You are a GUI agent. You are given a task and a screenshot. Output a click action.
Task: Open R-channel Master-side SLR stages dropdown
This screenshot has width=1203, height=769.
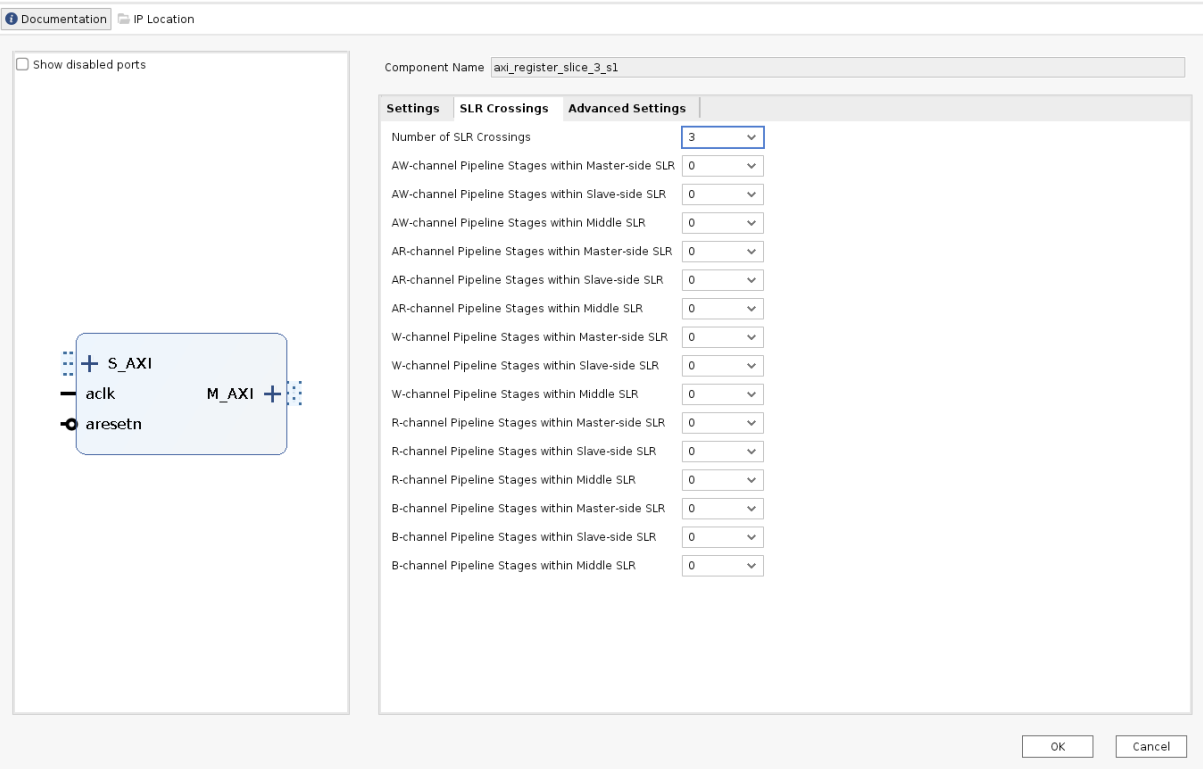722,422
